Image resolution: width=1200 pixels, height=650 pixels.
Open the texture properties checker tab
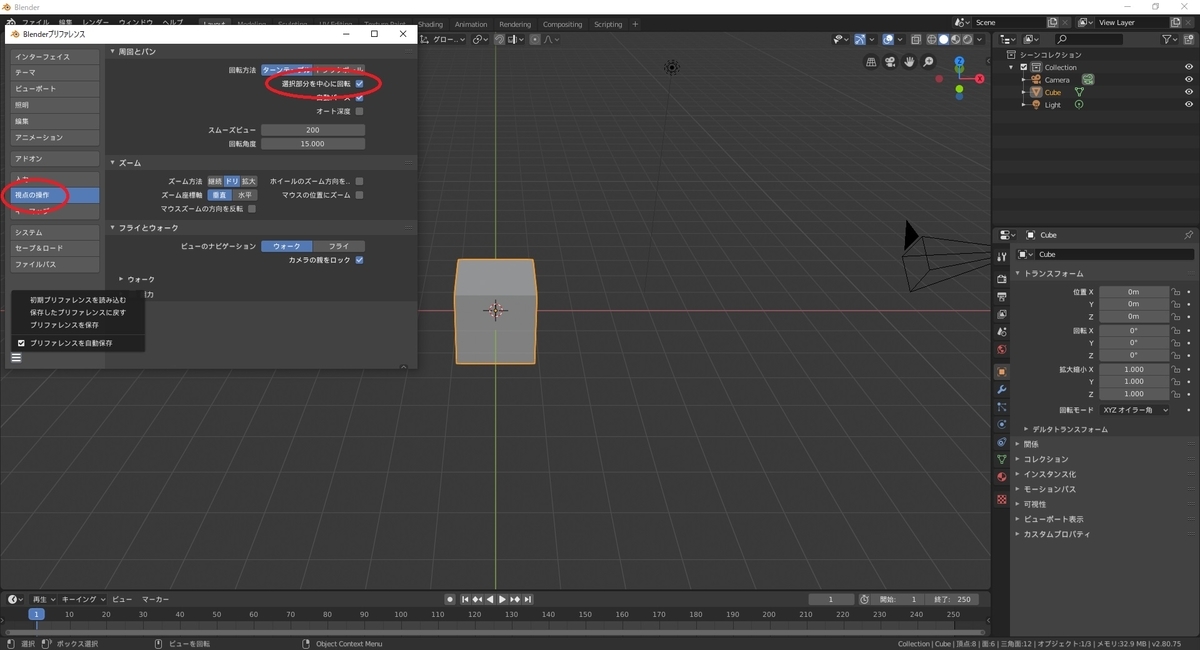[1002, 499]
